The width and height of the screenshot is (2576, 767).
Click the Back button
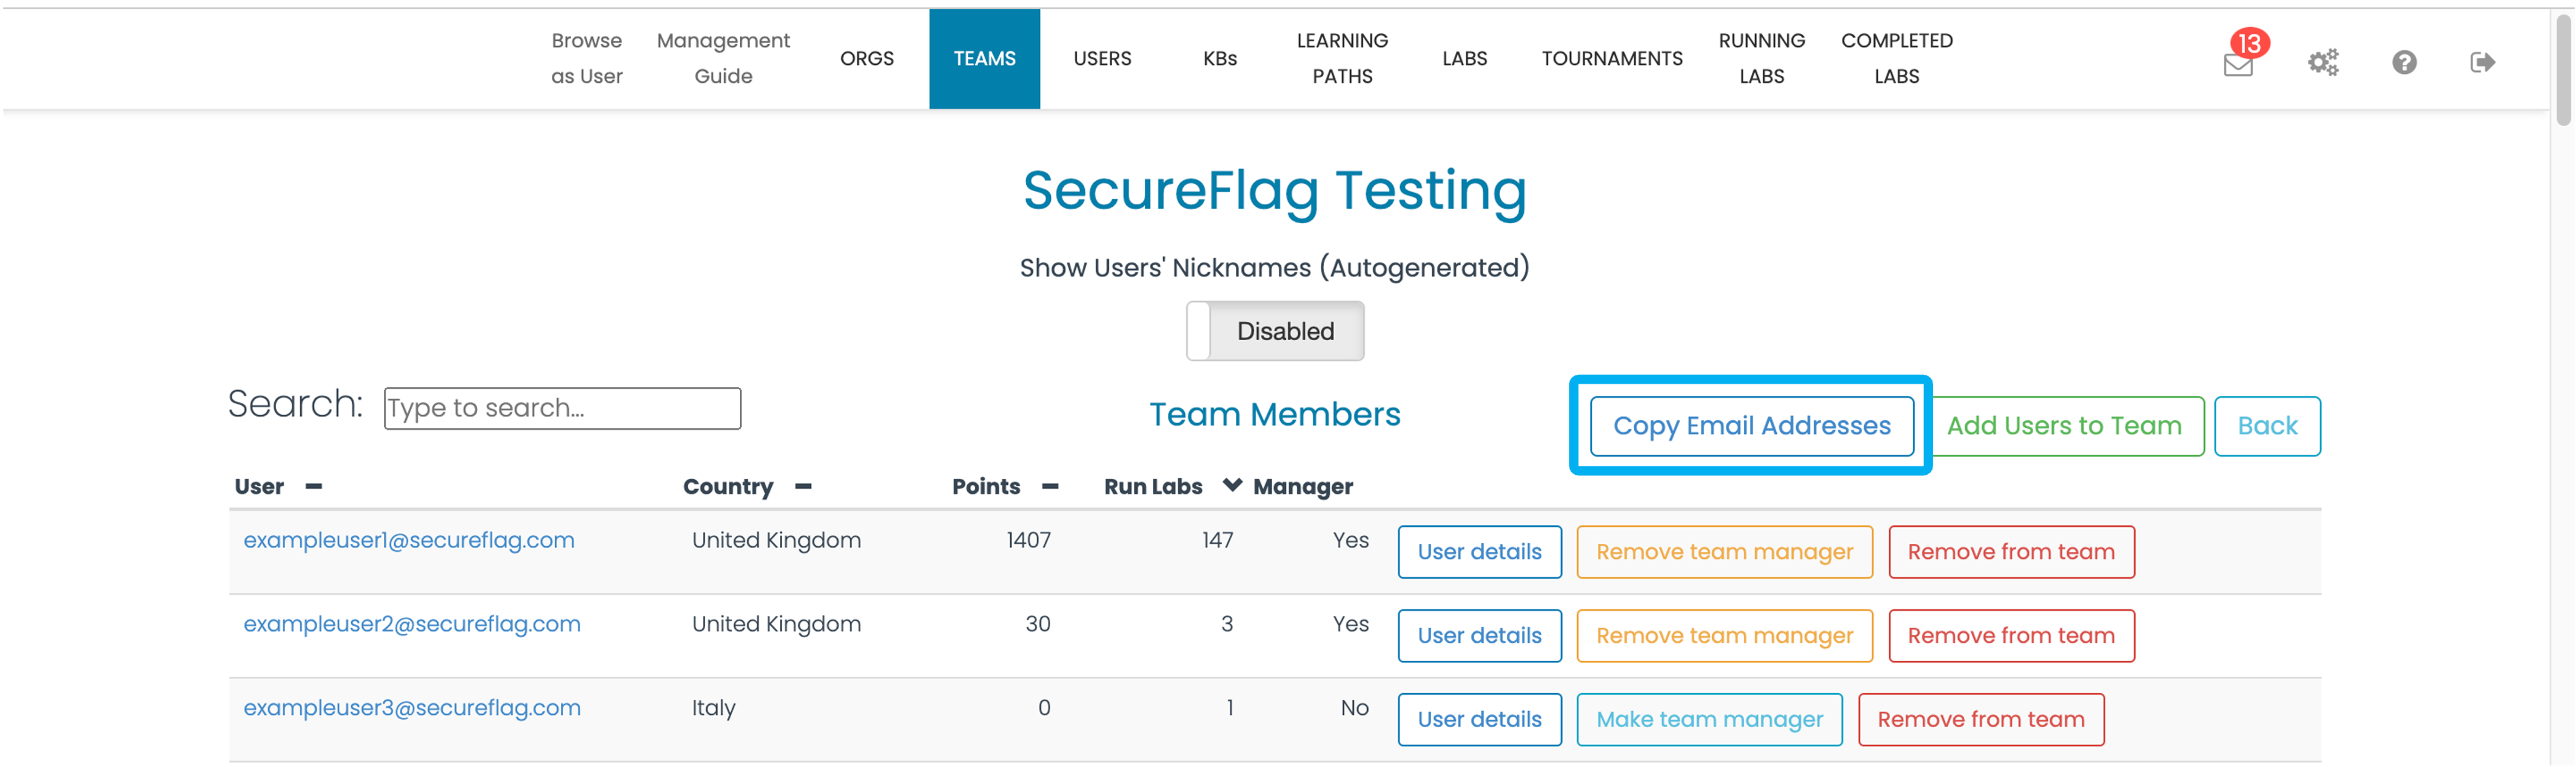pos(2267,426)
